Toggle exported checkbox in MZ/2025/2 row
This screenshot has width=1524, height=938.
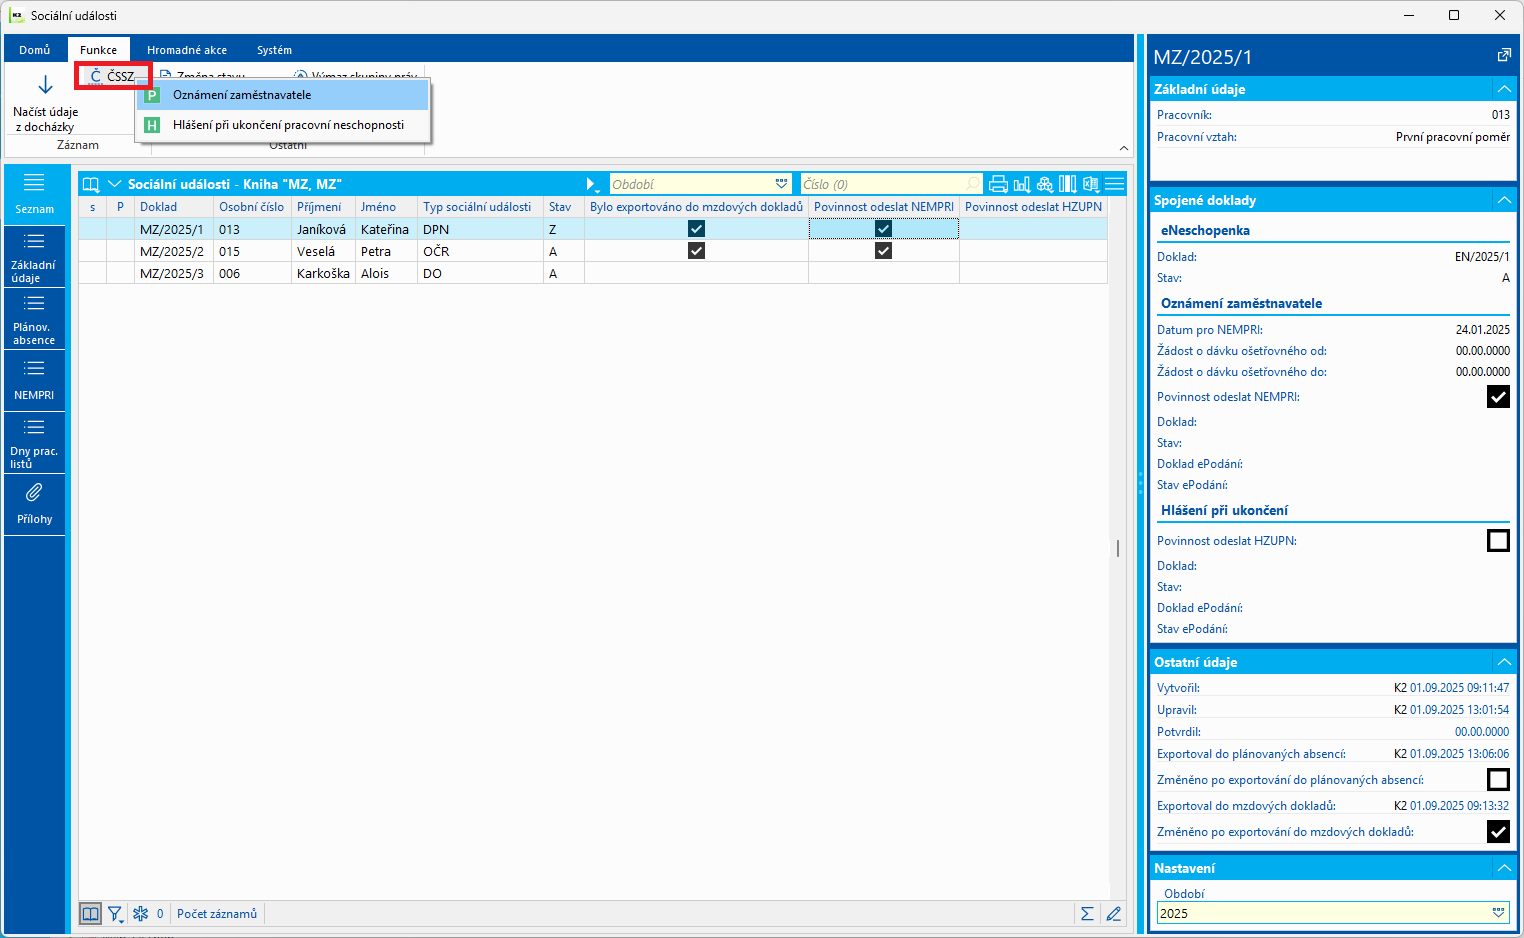pyautogui.click(x=697, y=251)
